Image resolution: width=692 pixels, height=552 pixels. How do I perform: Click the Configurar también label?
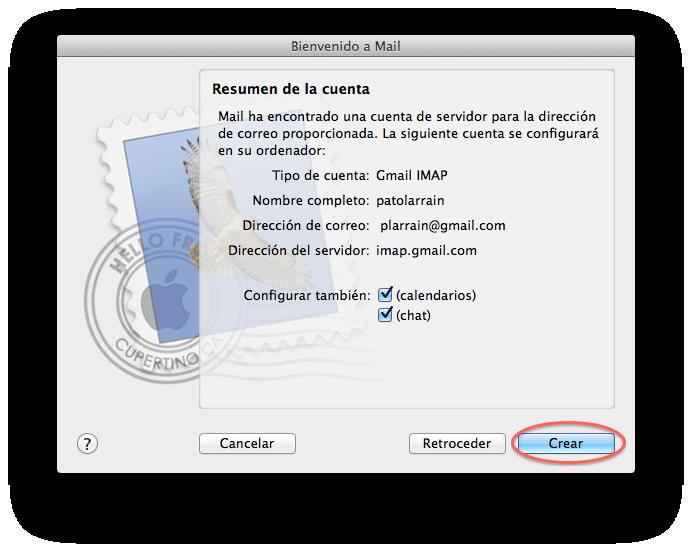click(x=307, y=295)
